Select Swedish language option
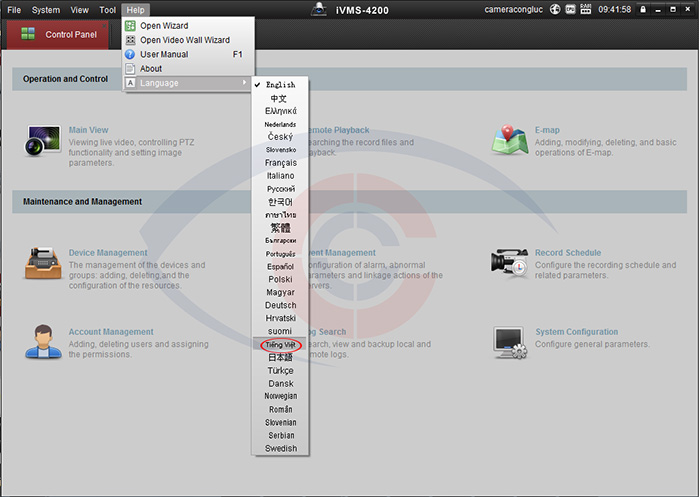 pyautogui.click(x=280, y=448)
